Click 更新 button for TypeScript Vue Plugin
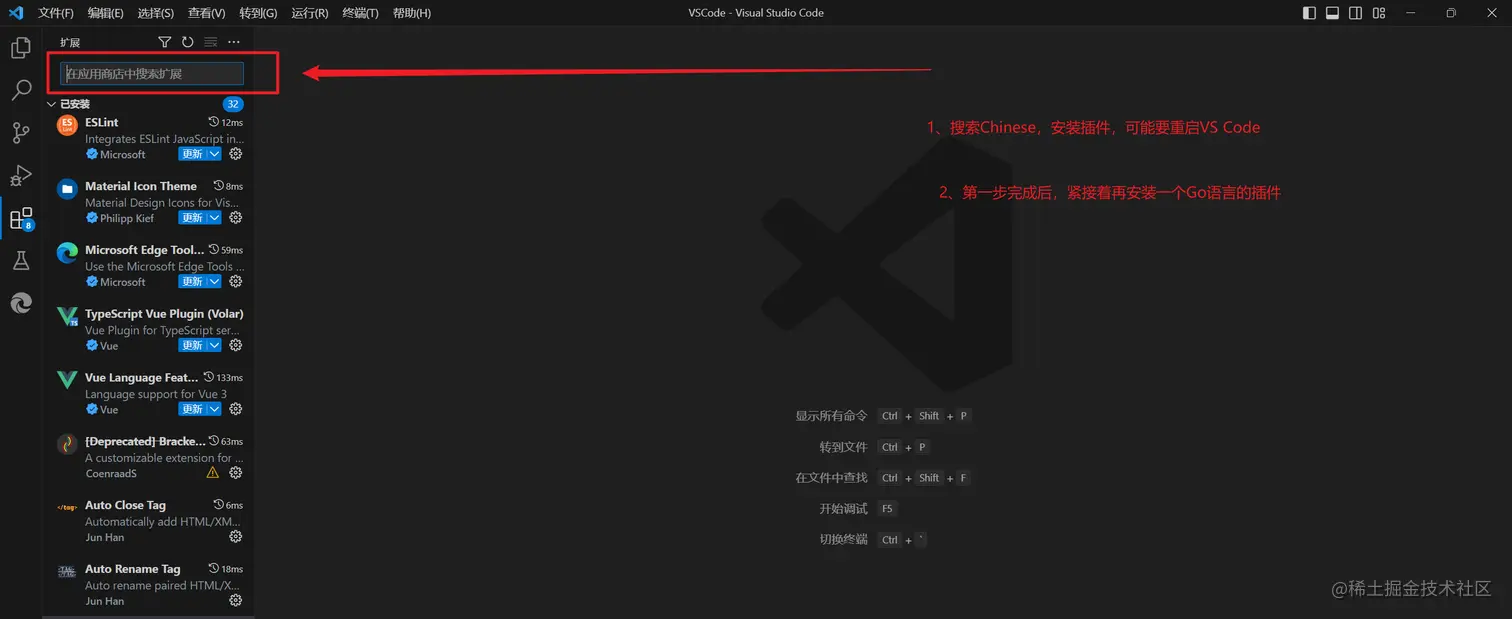This screenshot has width=1512, height=619. 193,345
